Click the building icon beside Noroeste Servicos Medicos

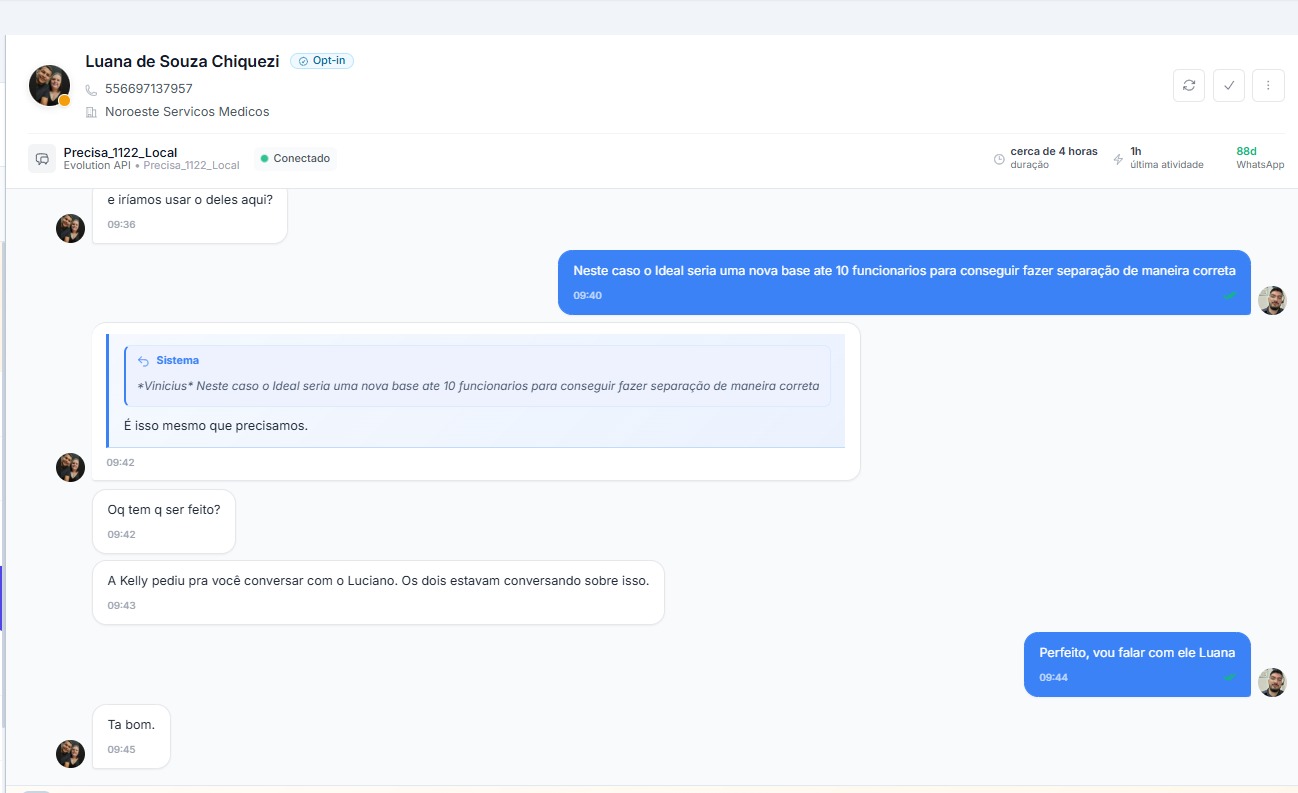92,112
